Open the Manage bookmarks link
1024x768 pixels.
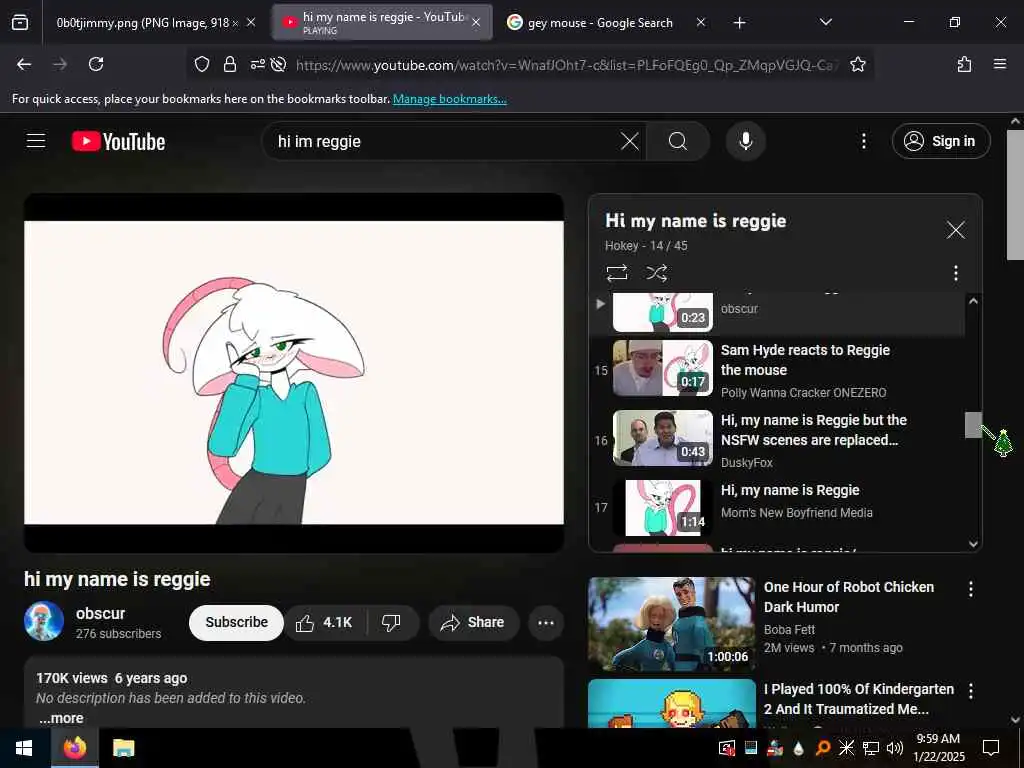[449, 99]
